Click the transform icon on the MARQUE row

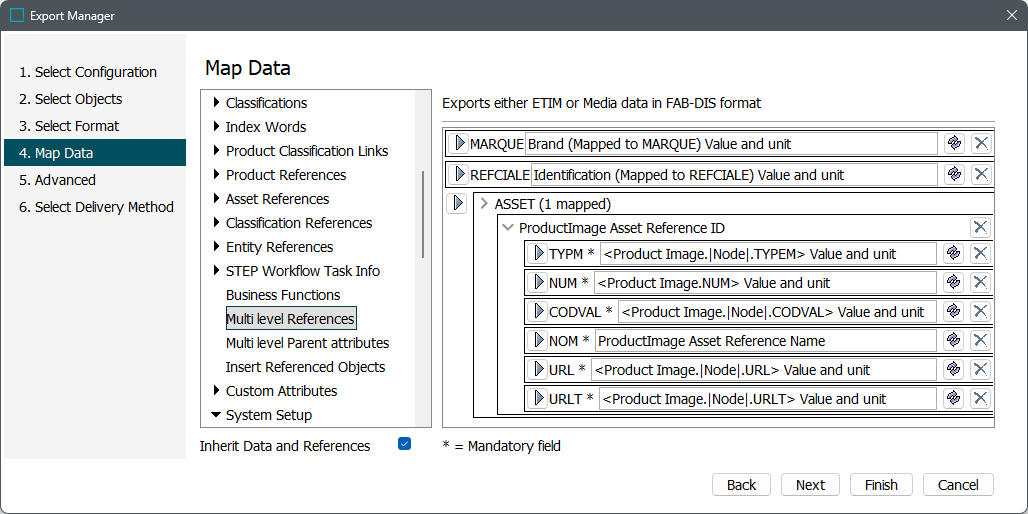point(954,143)
